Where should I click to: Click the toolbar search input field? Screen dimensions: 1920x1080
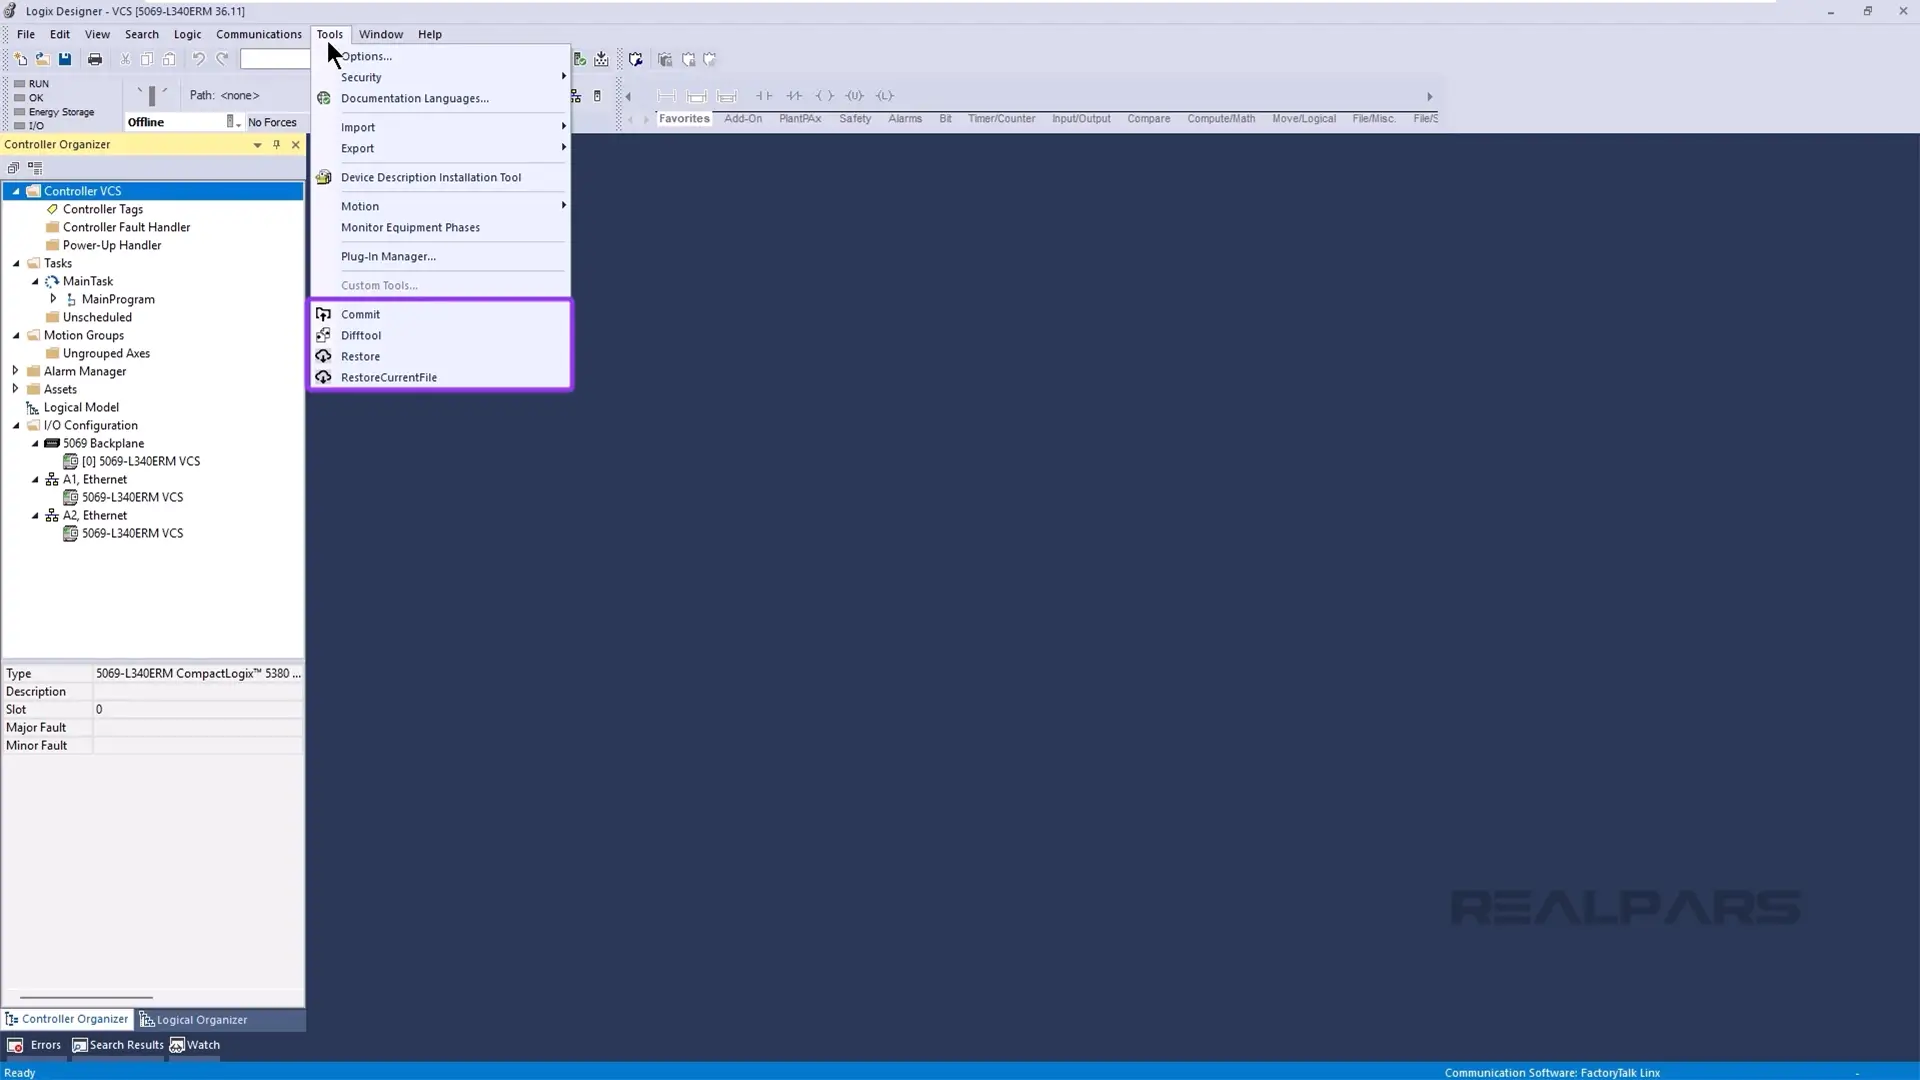click(275, 60)
